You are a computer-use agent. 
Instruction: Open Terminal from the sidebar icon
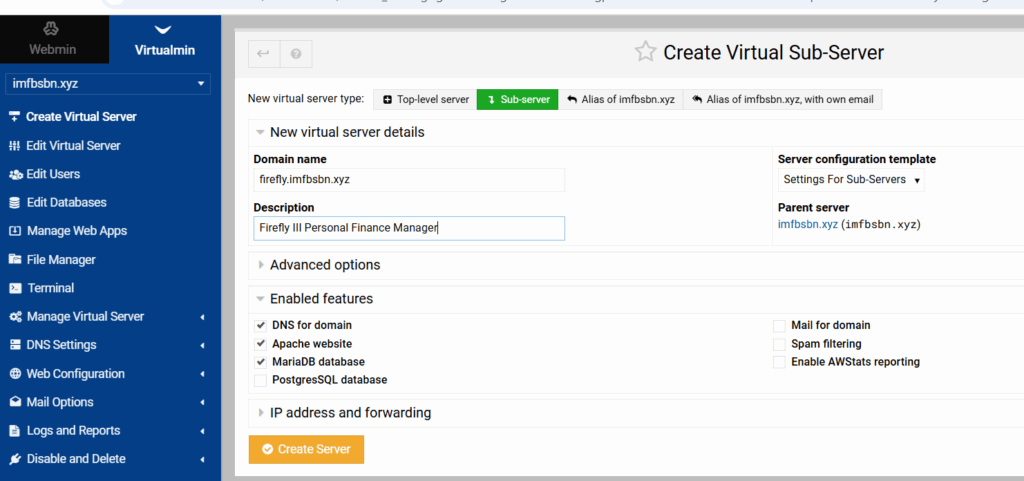[15, 288]
